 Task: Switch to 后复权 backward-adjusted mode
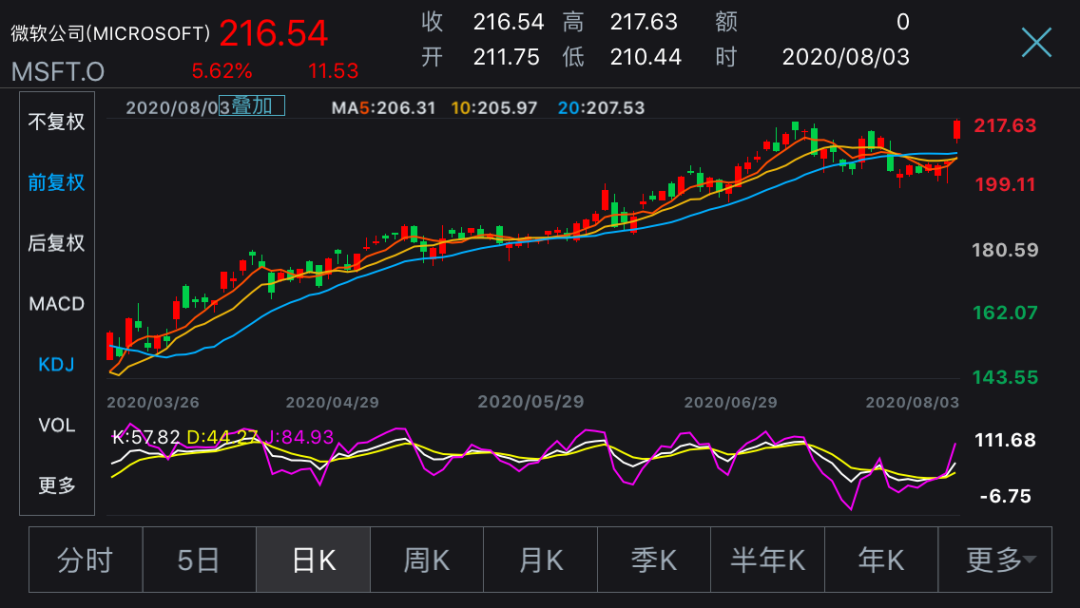55,243
